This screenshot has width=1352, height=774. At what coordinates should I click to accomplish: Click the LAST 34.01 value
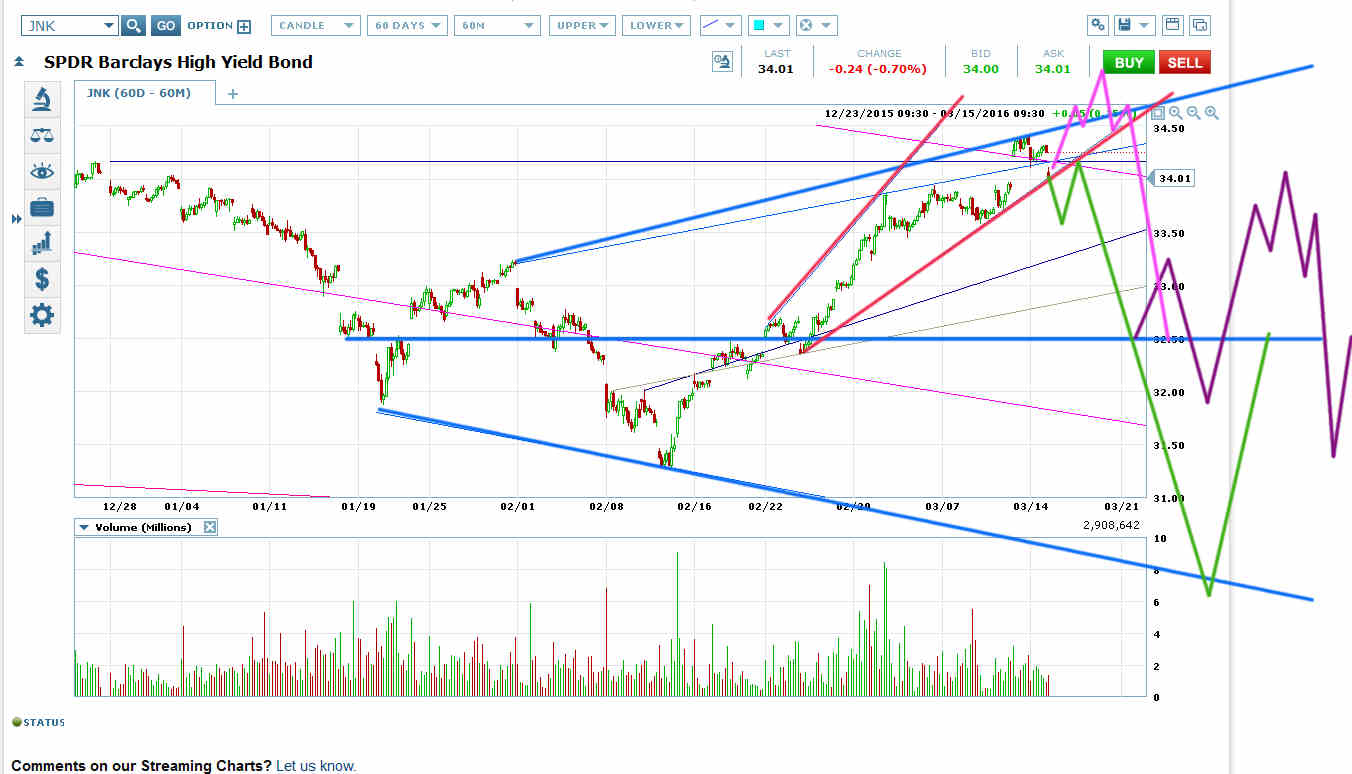point(775,69)
